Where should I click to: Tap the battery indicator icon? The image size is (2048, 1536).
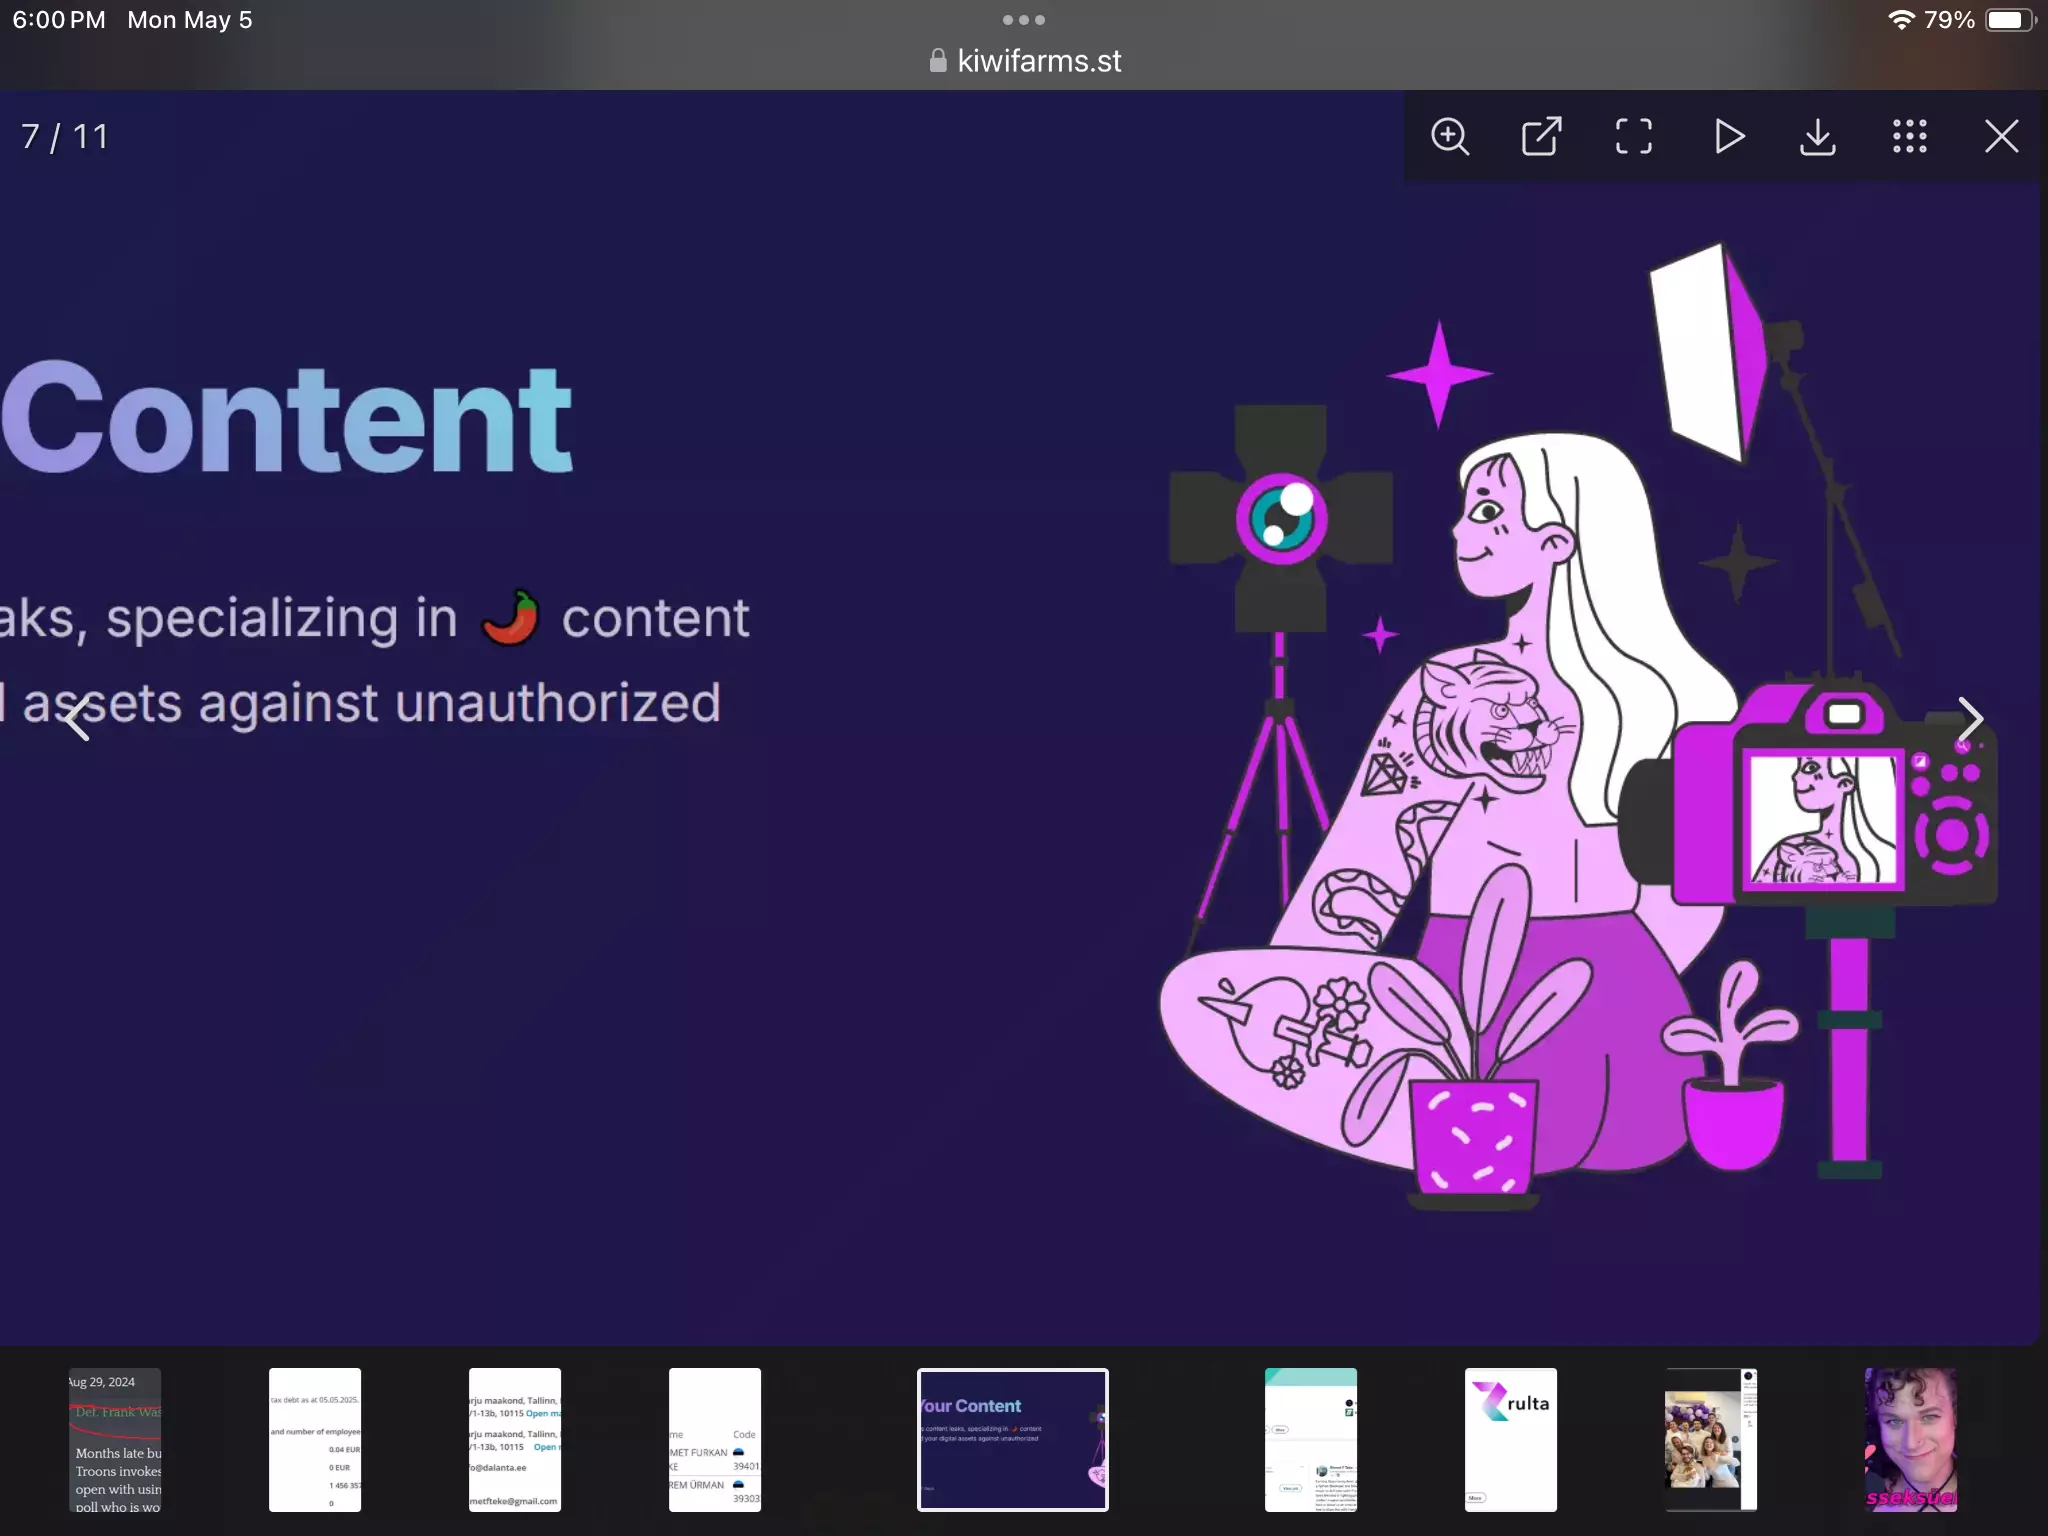(2010, 20)
